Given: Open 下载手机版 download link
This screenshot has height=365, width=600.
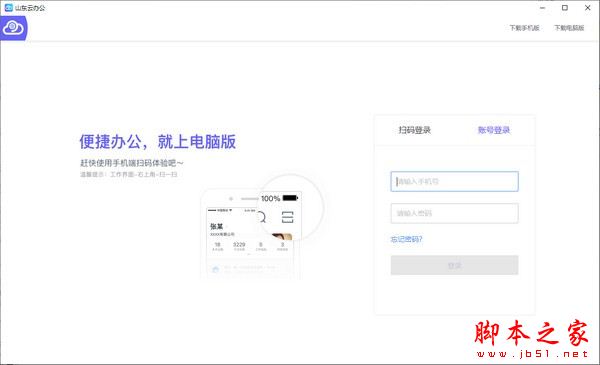Looking at the screenshot, I should (524, 28).
